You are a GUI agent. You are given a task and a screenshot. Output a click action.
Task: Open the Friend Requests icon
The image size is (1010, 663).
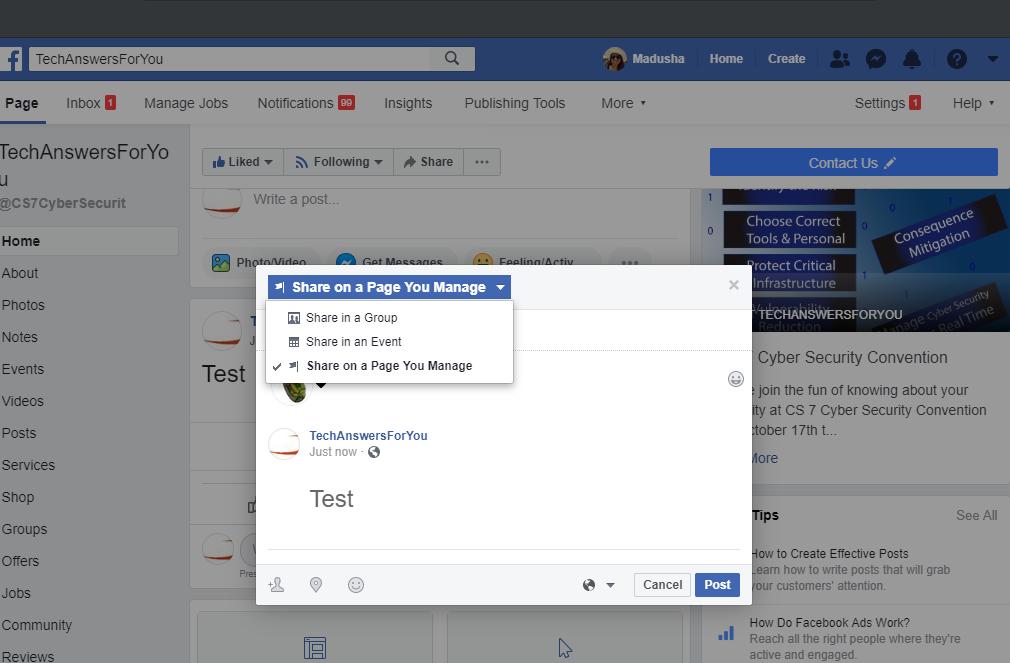pyautogui.click(x=839, y=59)
